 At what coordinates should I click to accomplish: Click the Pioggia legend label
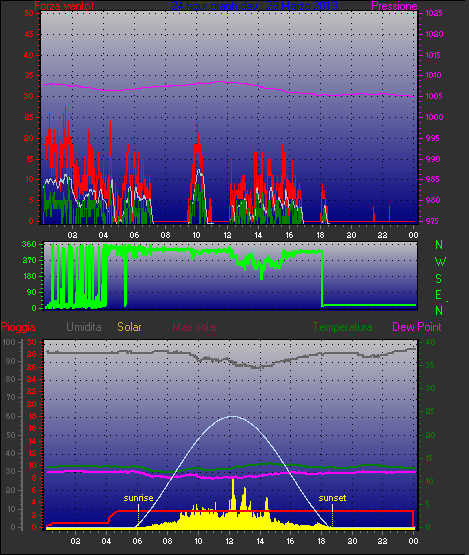click(18, 327)
